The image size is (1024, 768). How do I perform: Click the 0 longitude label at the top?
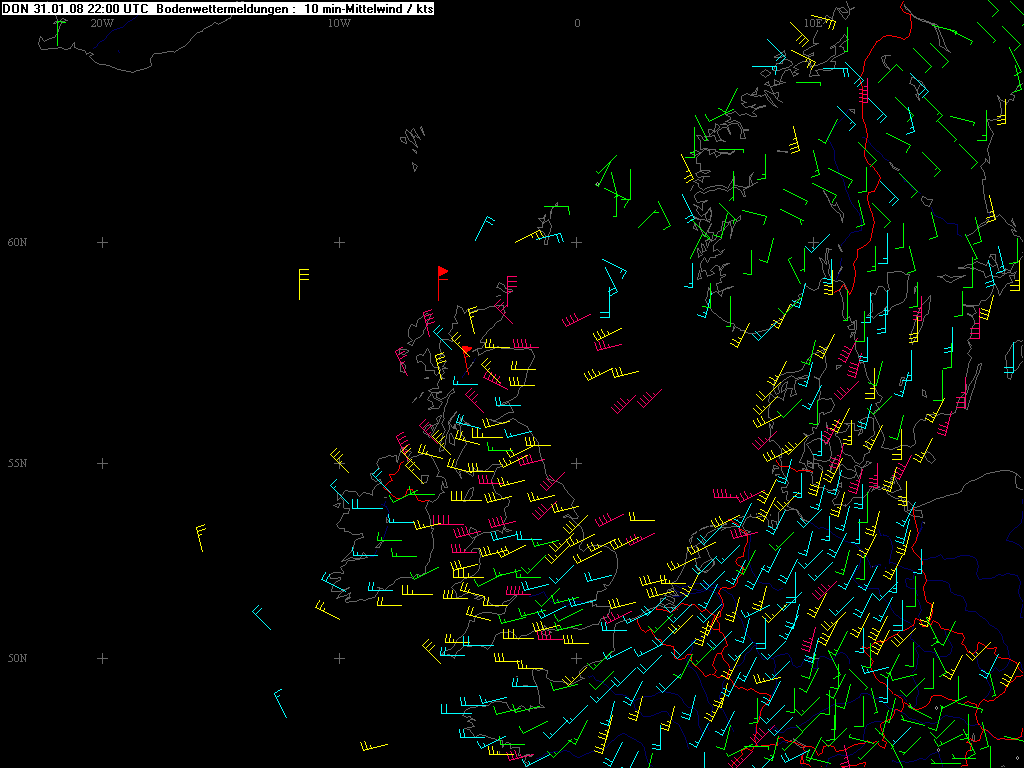pos(577,22)
